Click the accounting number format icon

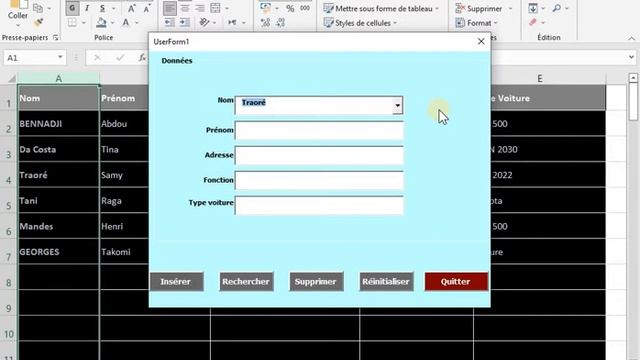pos(266,8)
